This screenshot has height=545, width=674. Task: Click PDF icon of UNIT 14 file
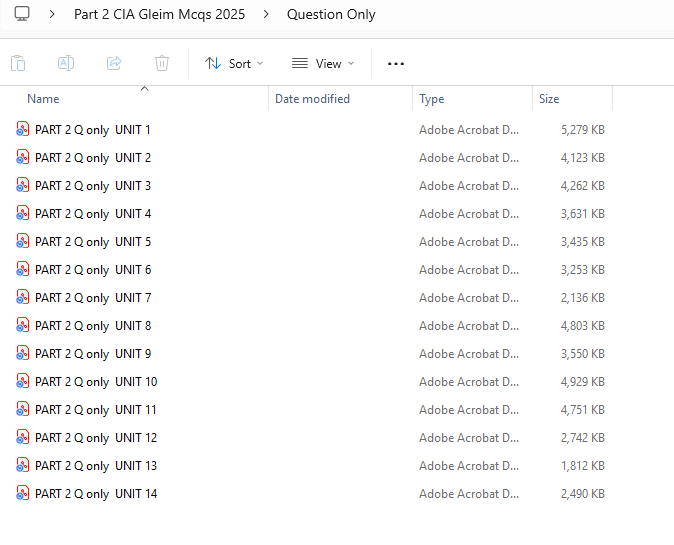pos(23,494)
